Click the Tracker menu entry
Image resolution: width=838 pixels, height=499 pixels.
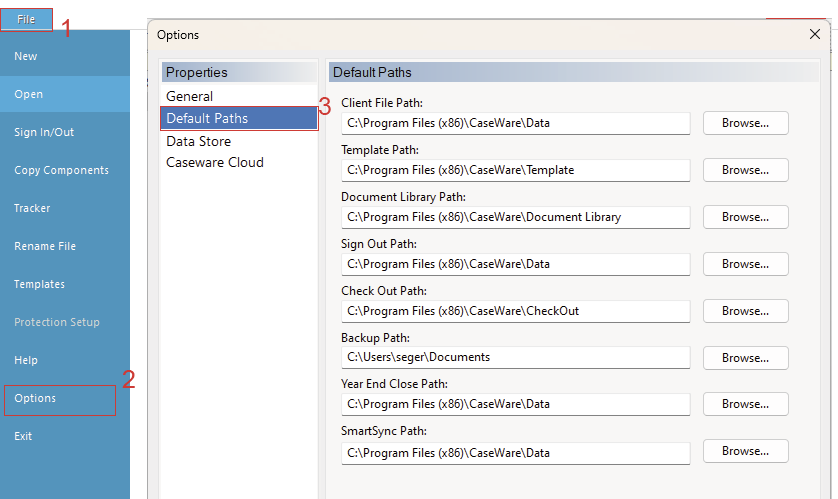32,209
